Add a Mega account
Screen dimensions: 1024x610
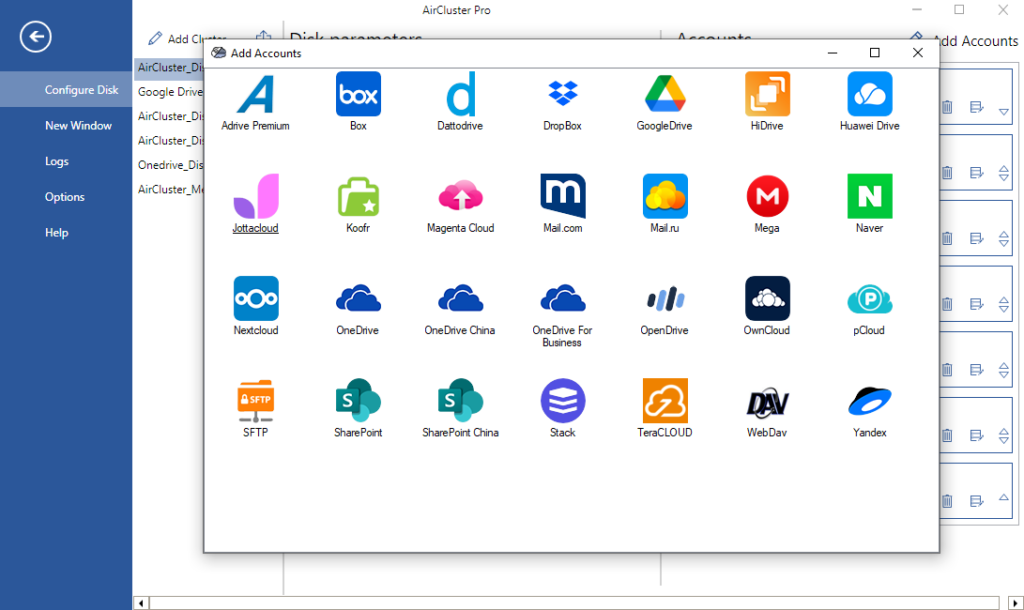coord(767,197)
